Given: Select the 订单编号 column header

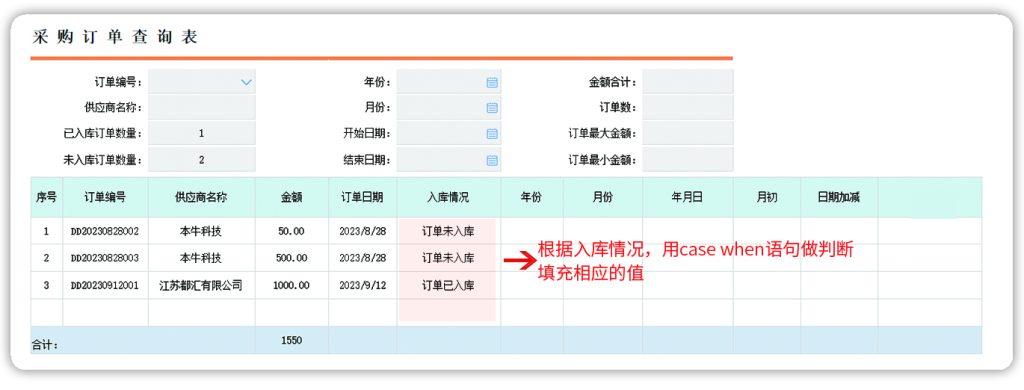Looking at the screenshot, I should coord(105,197).
